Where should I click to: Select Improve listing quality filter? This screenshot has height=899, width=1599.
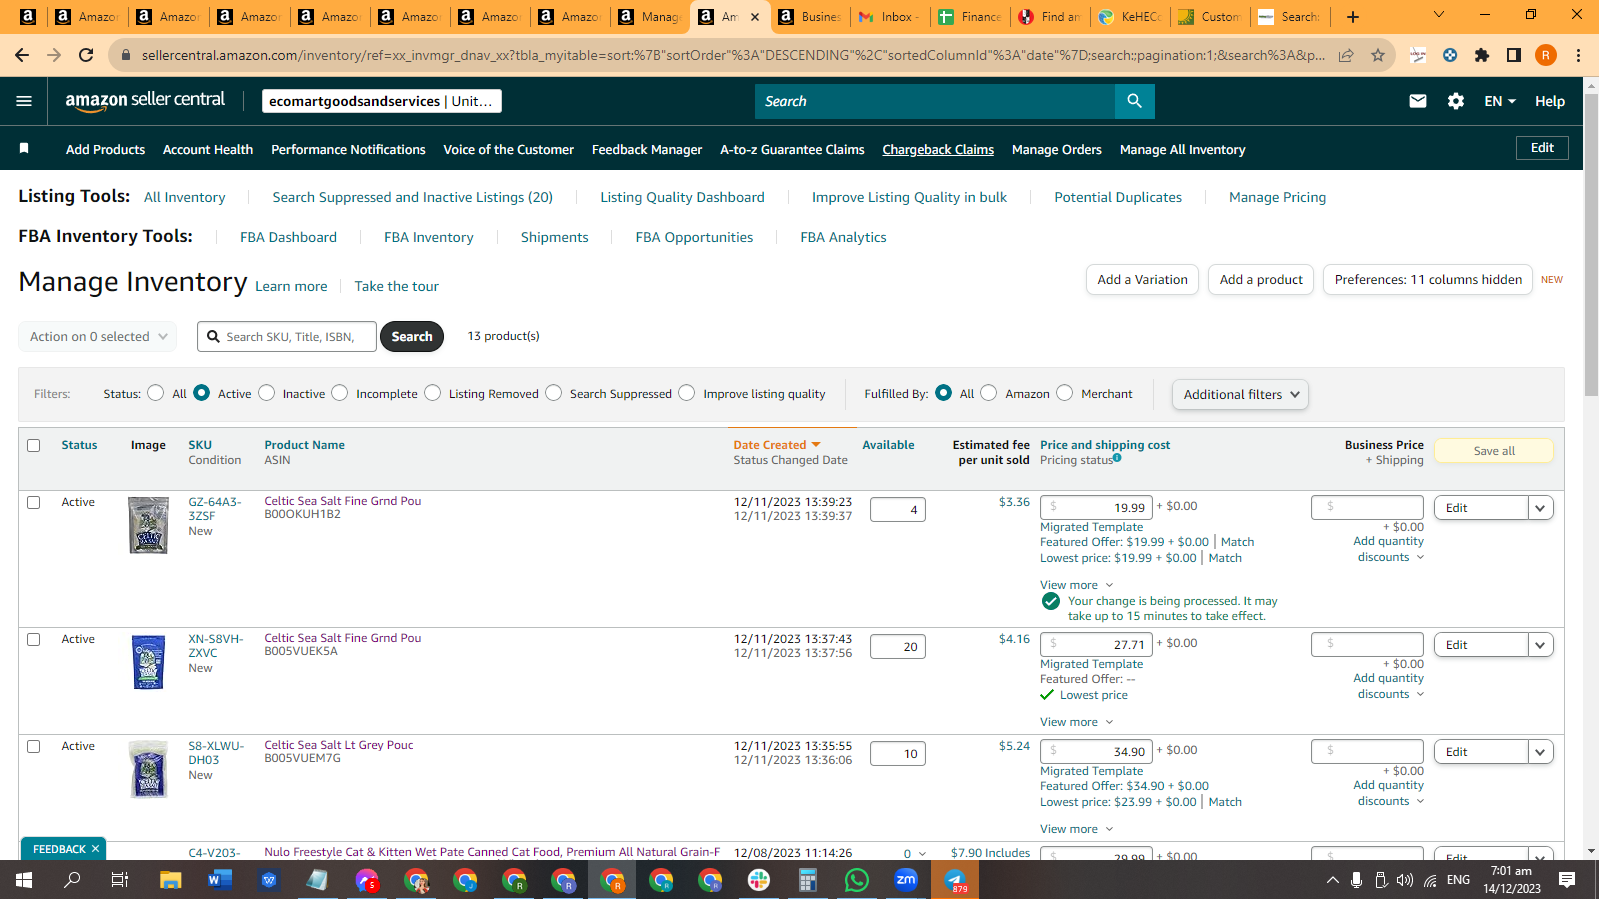coord(687,393)
